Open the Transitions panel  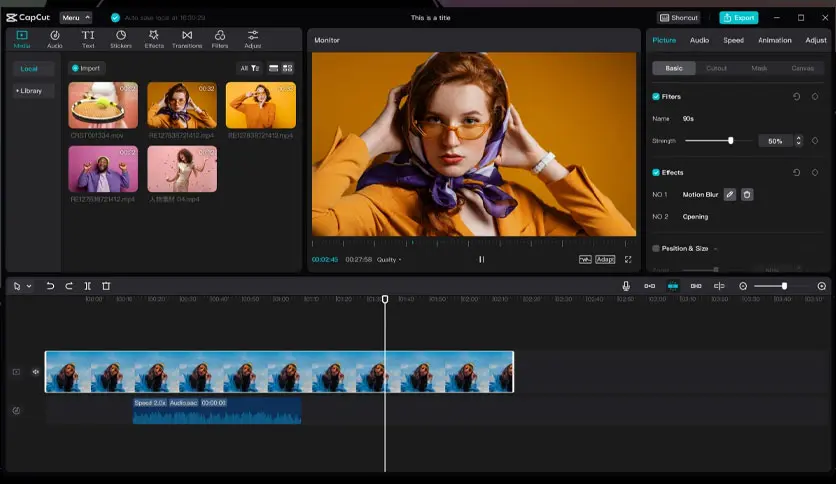click(x=186, y=39)
